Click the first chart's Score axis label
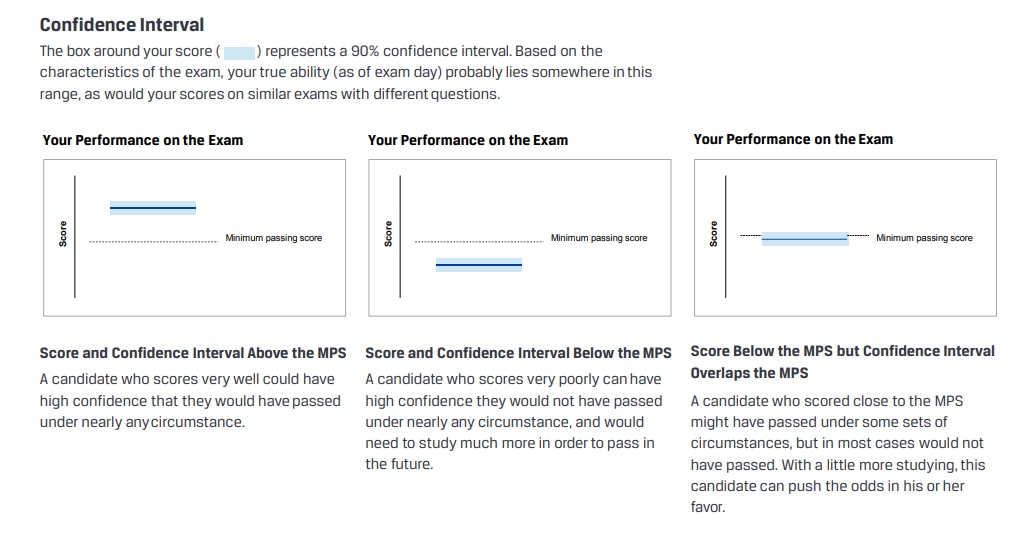The height and width of the screenshot is (537, 1031). (x=63, y=234)
